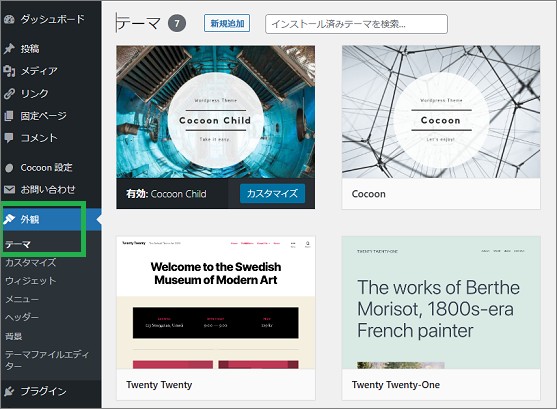Go to the メニュー submenu item
The width and height of the screenshot is (557, 409).
(x=22, y=299)
